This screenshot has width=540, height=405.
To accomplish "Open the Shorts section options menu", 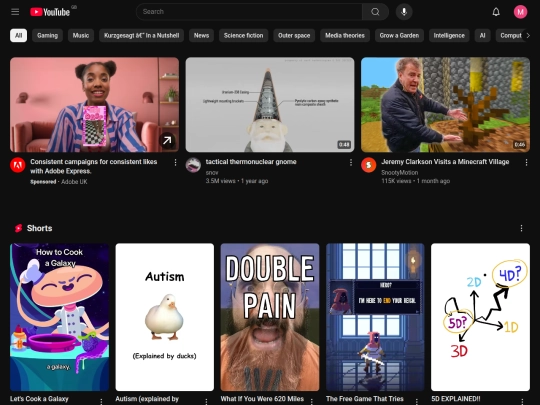I will click(x=521, y=228).
